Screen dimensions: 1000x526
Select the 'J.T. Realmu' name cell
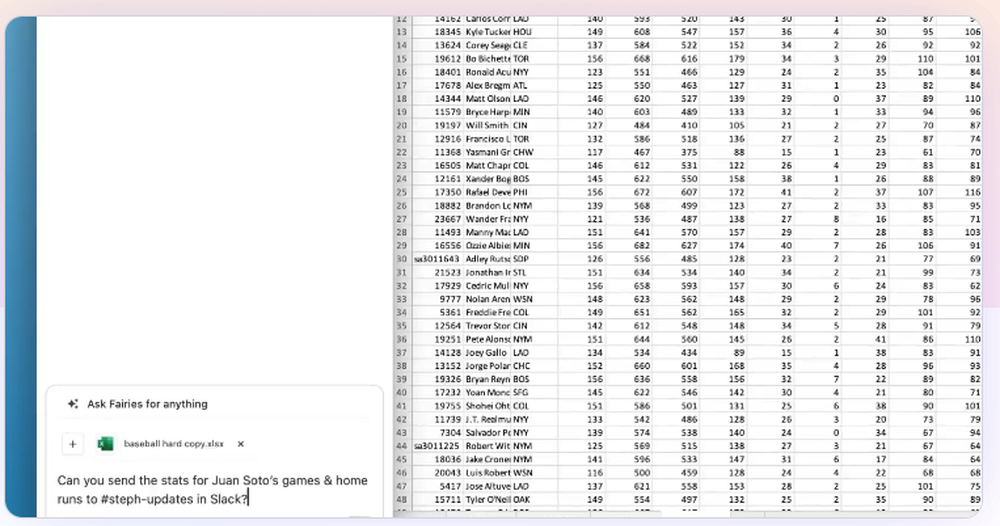(488, 420)
